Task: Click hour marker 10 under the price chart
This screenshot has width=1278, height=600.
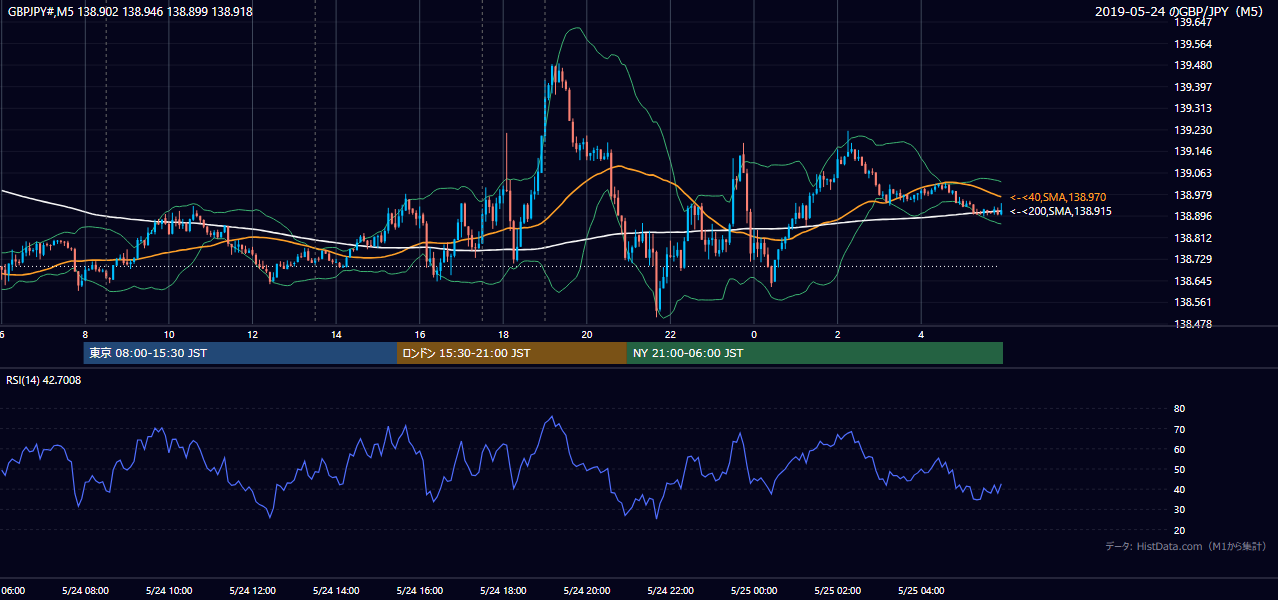Action: pos(169,335)
